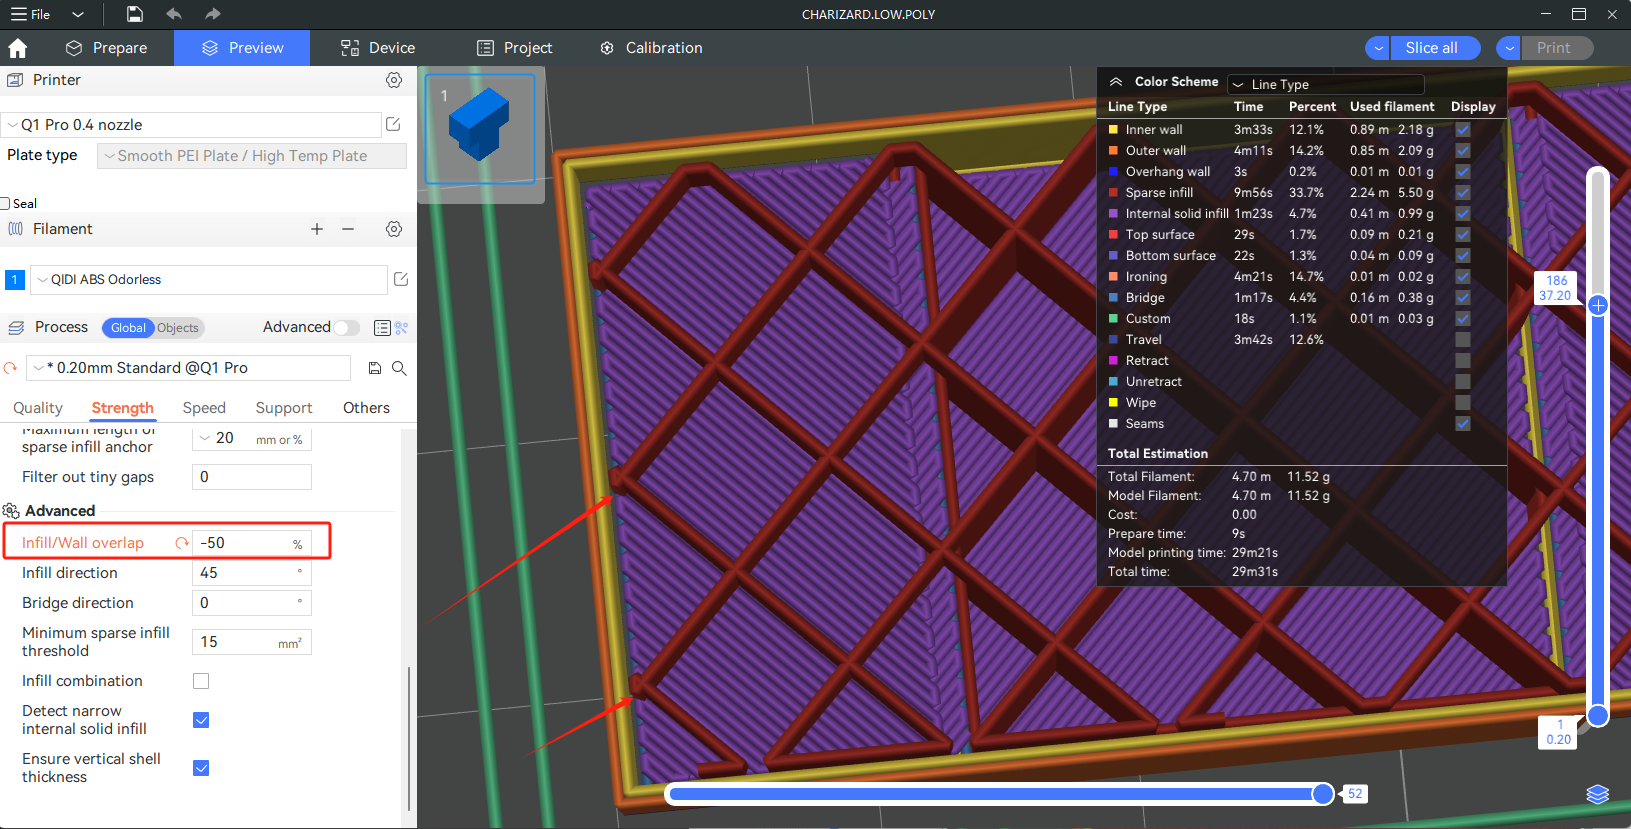Toggle the Advanced mode switch
Image resolution: width=1631 pixels, height=829 pixels.
[x=346, y=328]
